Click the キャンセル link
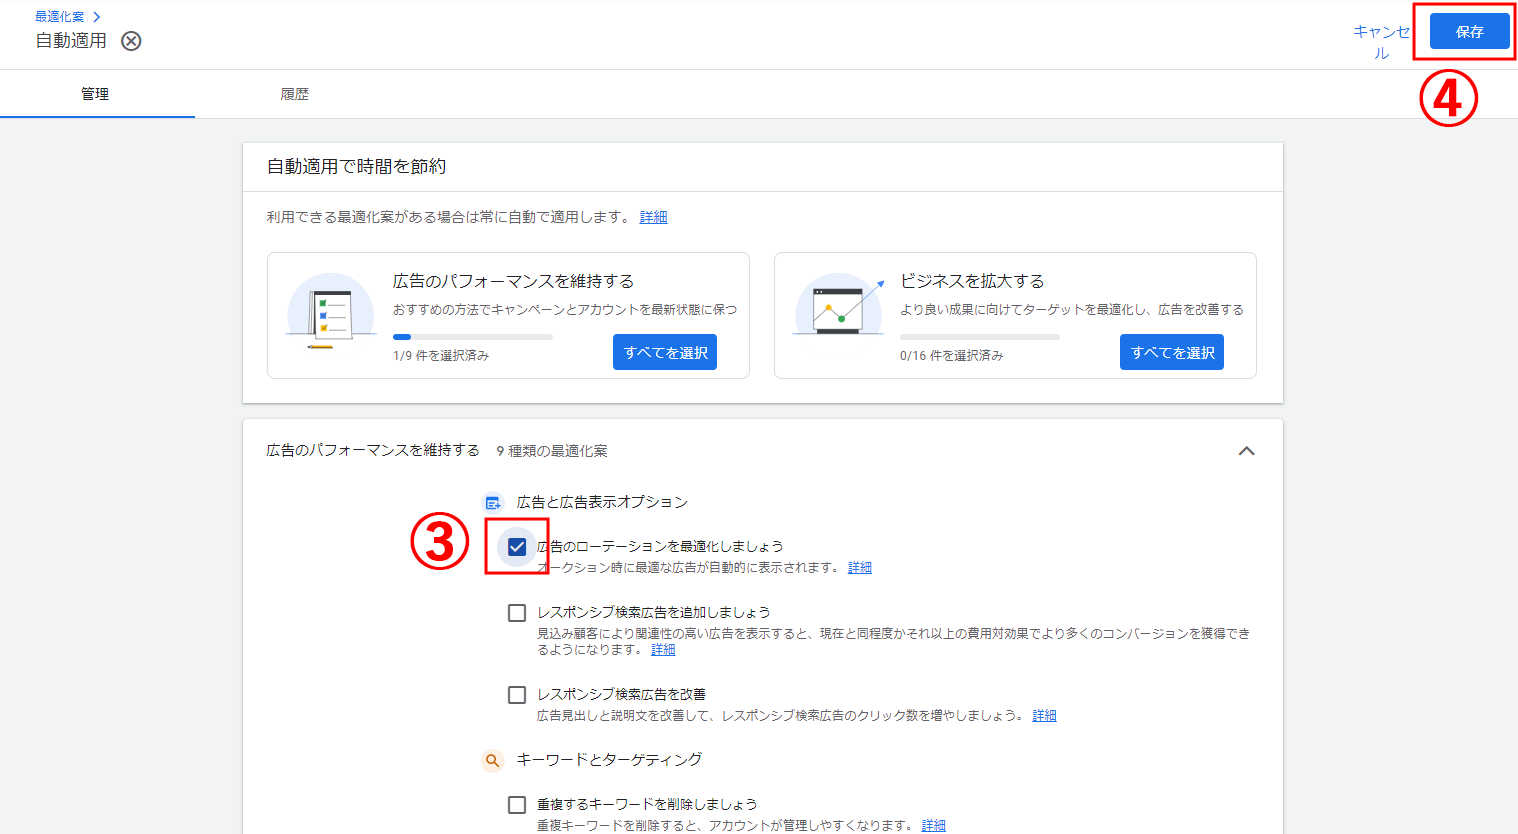The height and width of the screenshot is (834, 1518). click(1381, 42)
